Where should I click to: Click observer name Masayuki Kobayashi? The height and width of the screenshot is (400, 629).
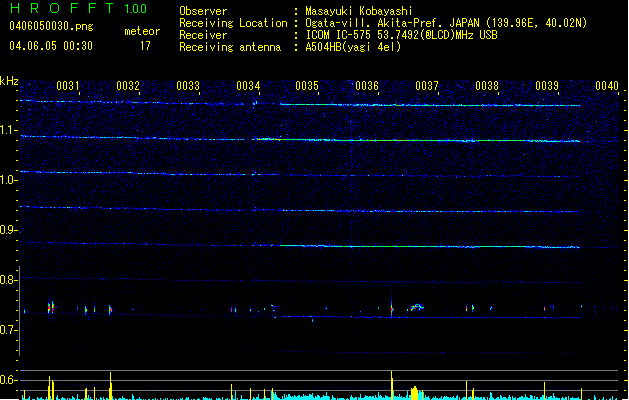coord(359,11)
